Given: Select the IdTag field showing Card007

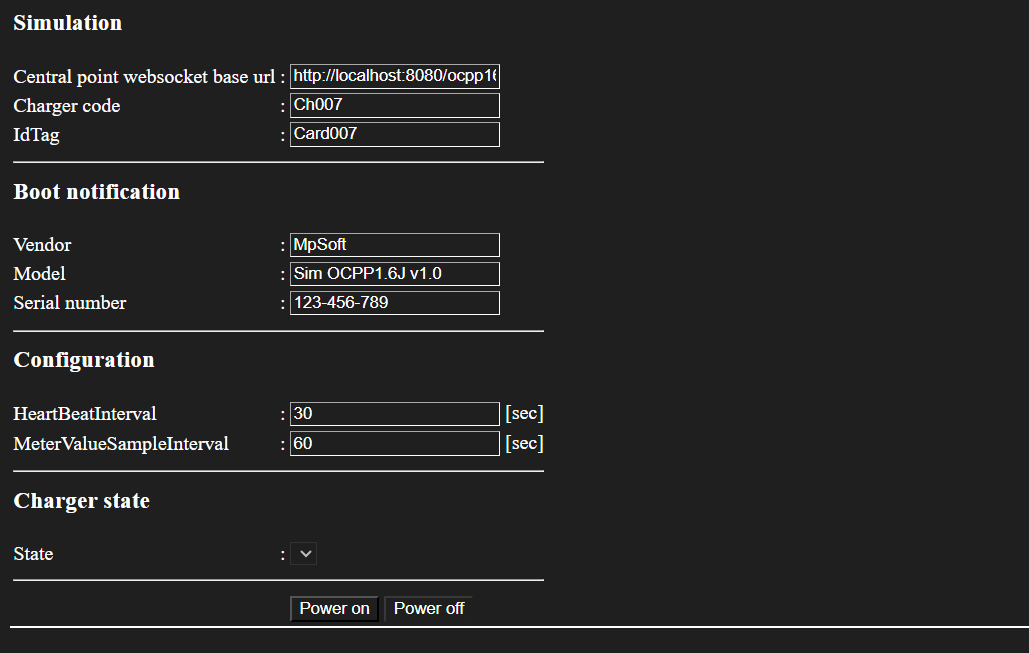Looking at the screenshot, I should click(x=394, y=135).
